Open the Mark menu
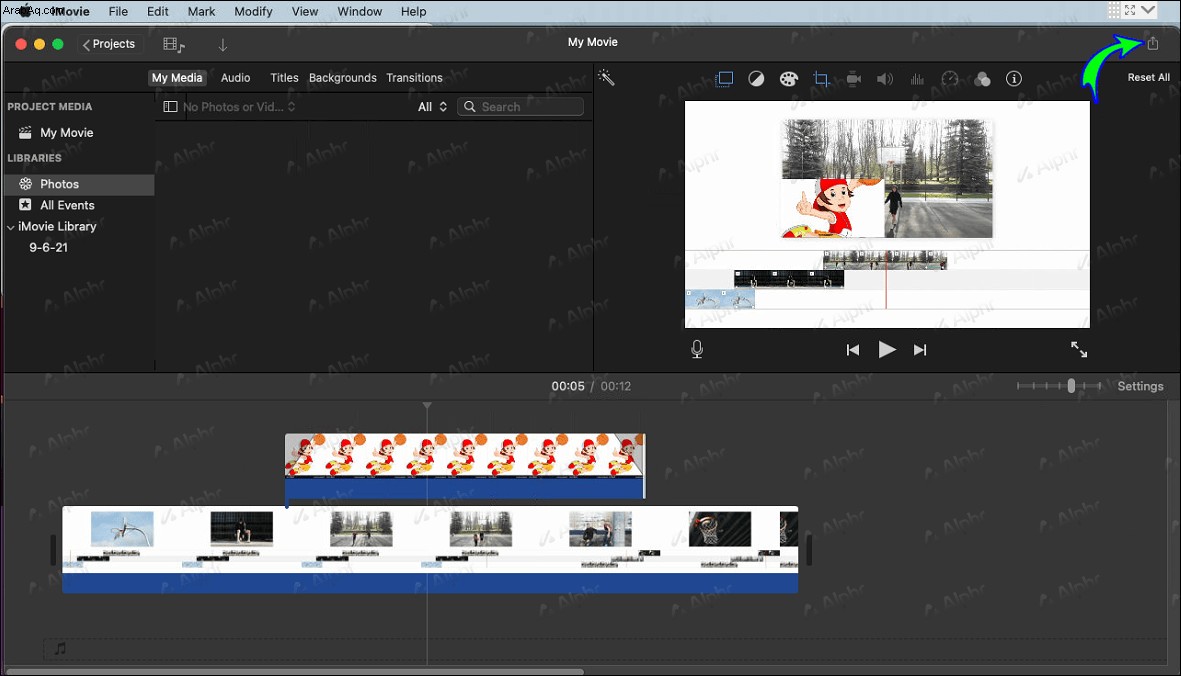The width and height of the screenshot is (1181, 676). tap(201, 11)
